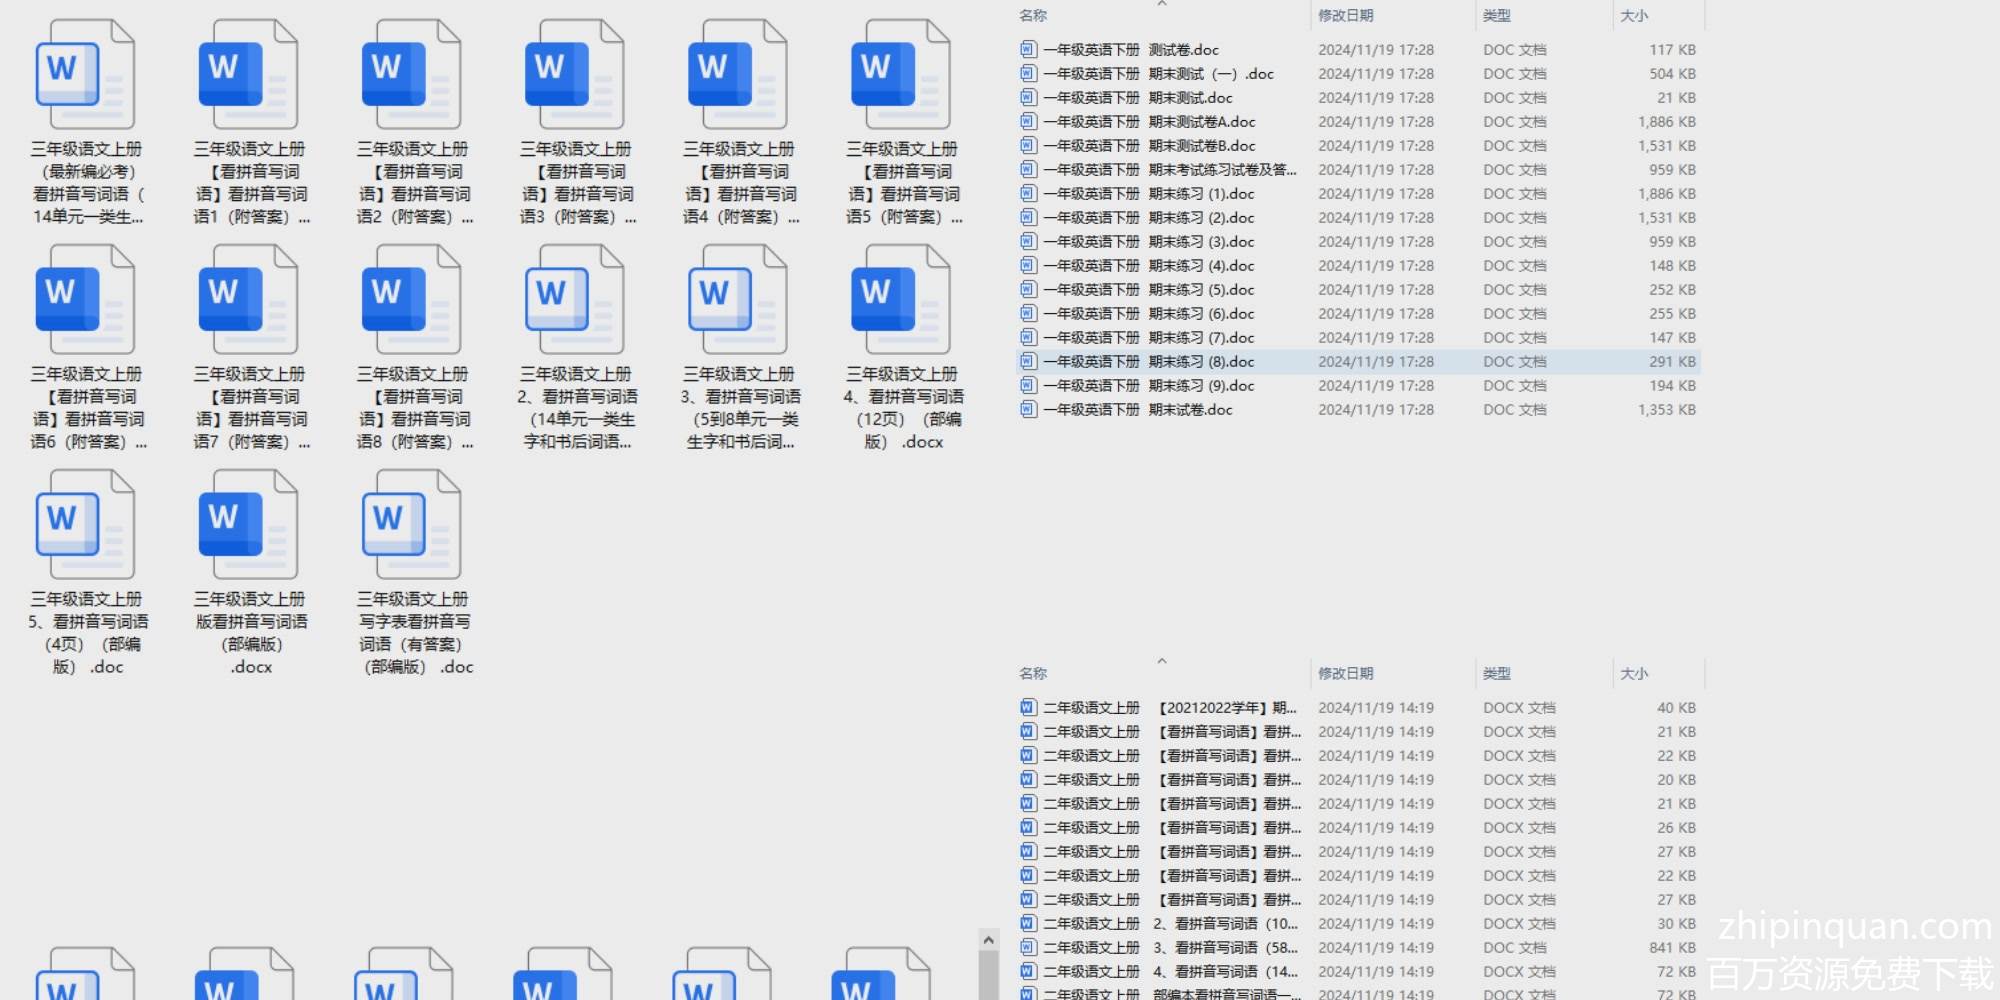The image size is (2000, 1000).
Task: Sort lower file list by 修改日期 header
Action: point(1345,674)
